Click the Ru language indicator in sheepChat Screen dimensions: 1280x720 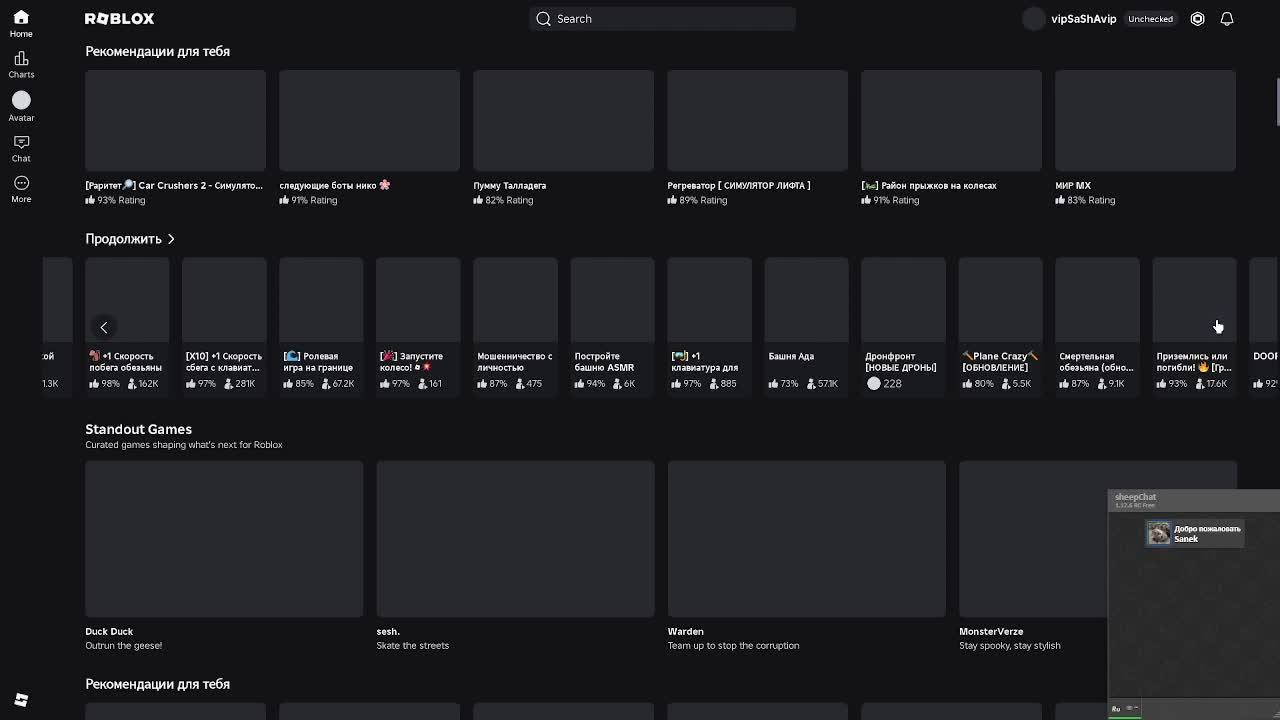[x=1116, y=709]
